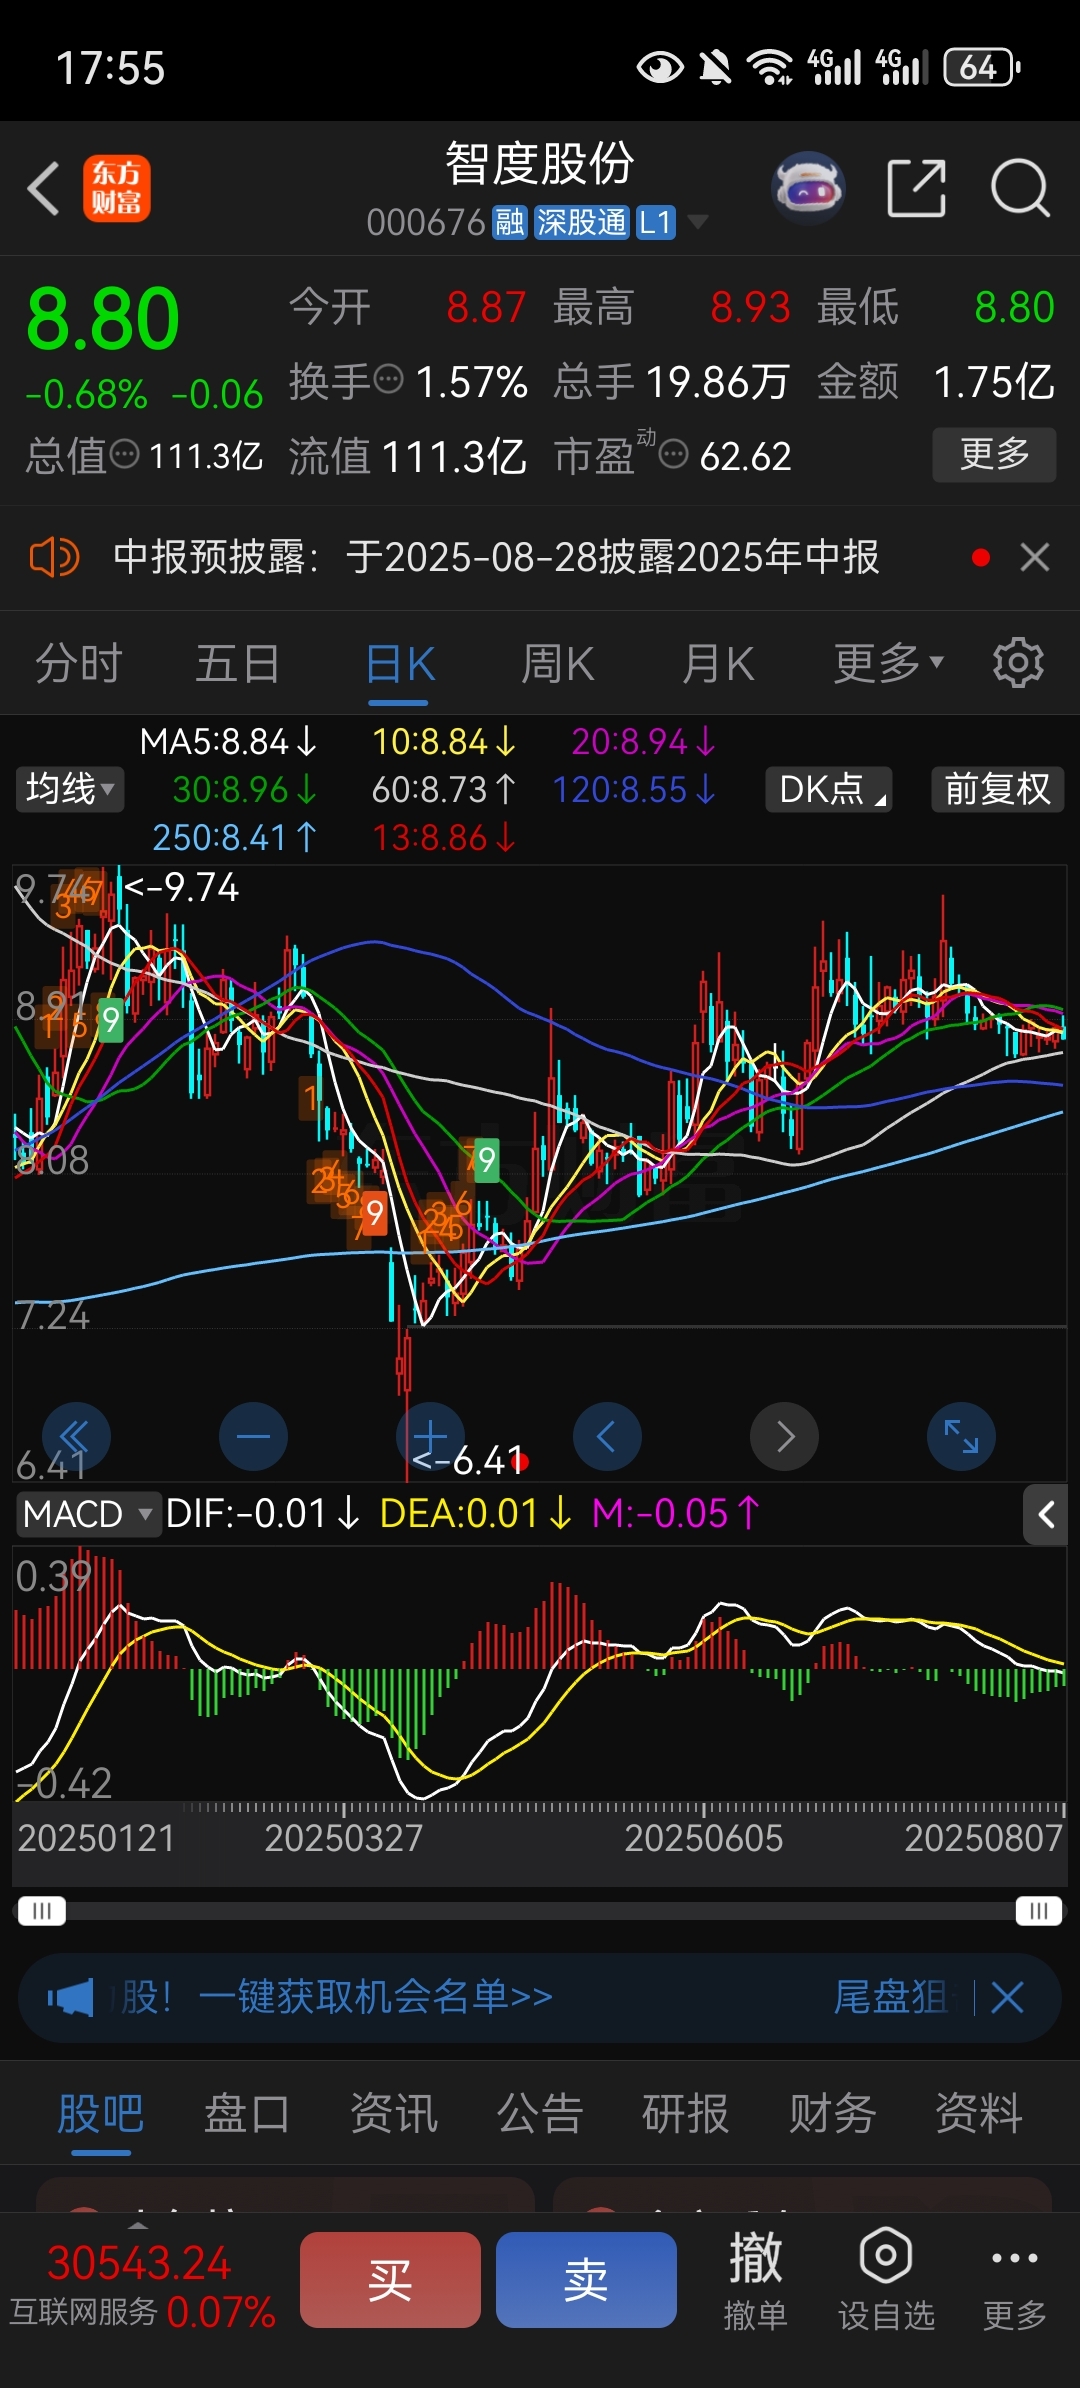Click the 更多 button in quote panel
The width and height of the screenshot is (1080, 2388).
(x=994, y=455)
